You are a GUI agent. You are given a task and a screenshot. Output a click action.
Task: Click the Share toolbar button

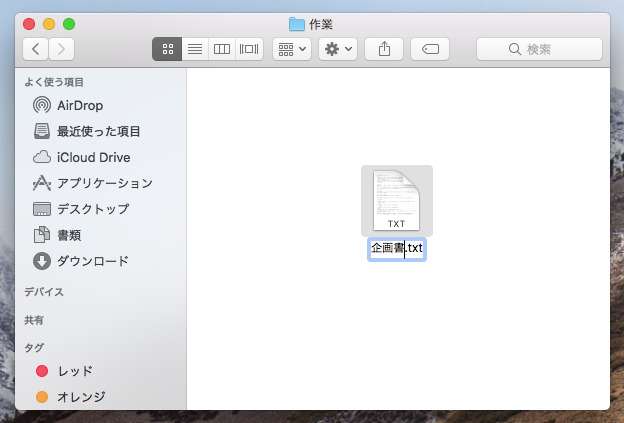(384, 49)
